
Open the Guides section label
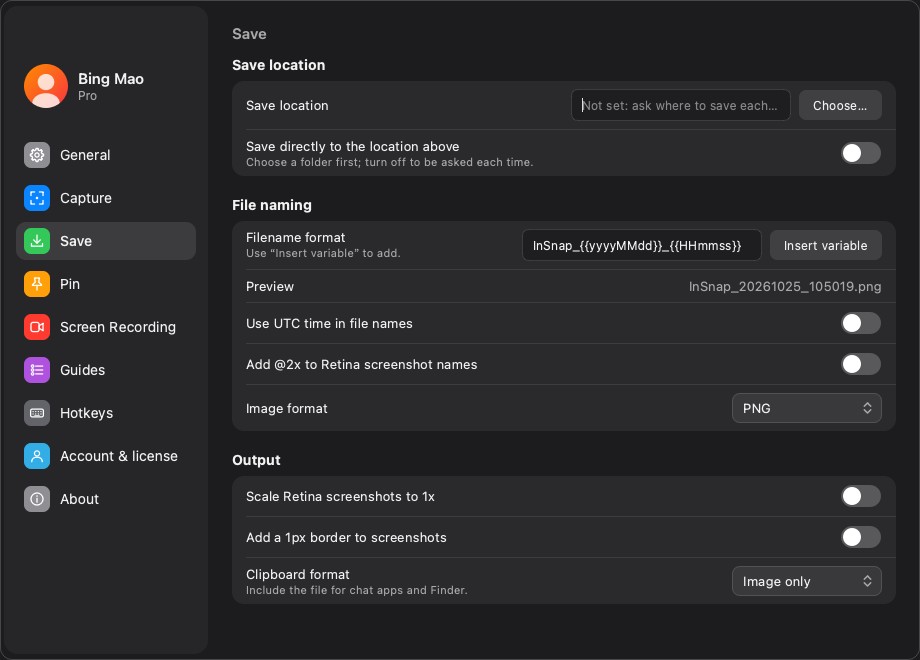coord(83,370)
